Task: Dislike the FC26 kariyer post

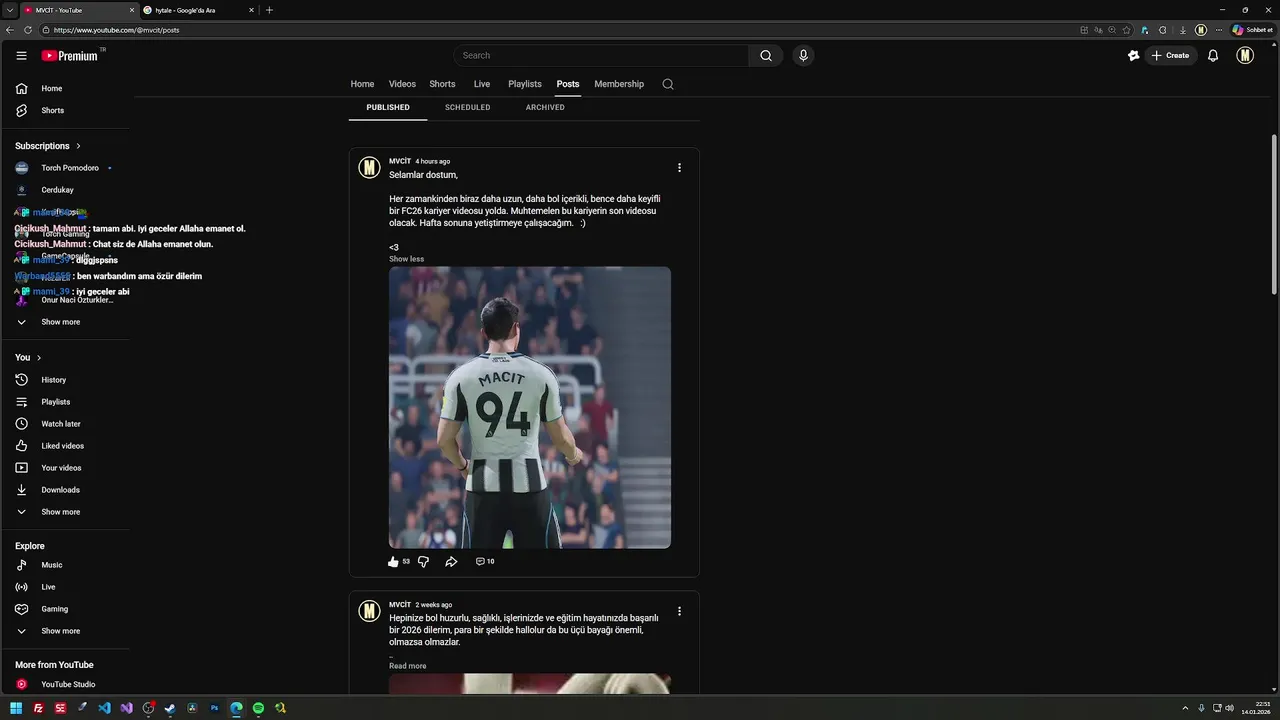Action: (423, 562)
